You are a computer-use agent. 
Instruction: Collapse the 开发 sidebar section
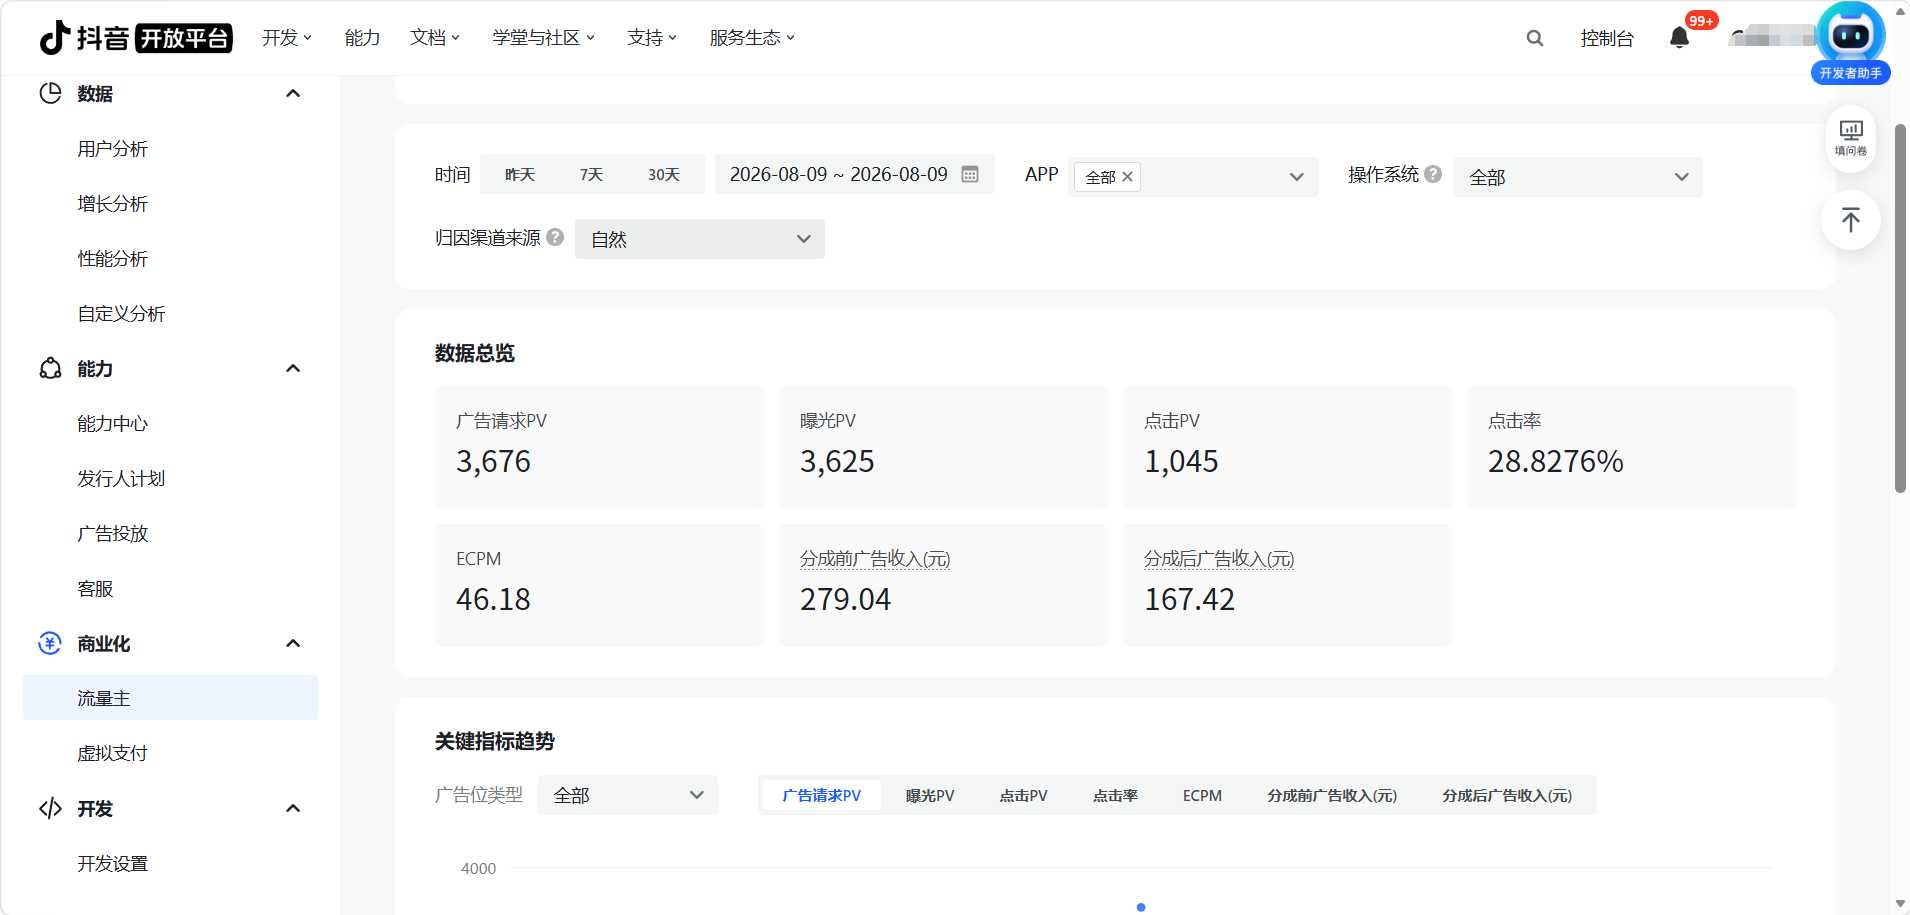point(293,808)
